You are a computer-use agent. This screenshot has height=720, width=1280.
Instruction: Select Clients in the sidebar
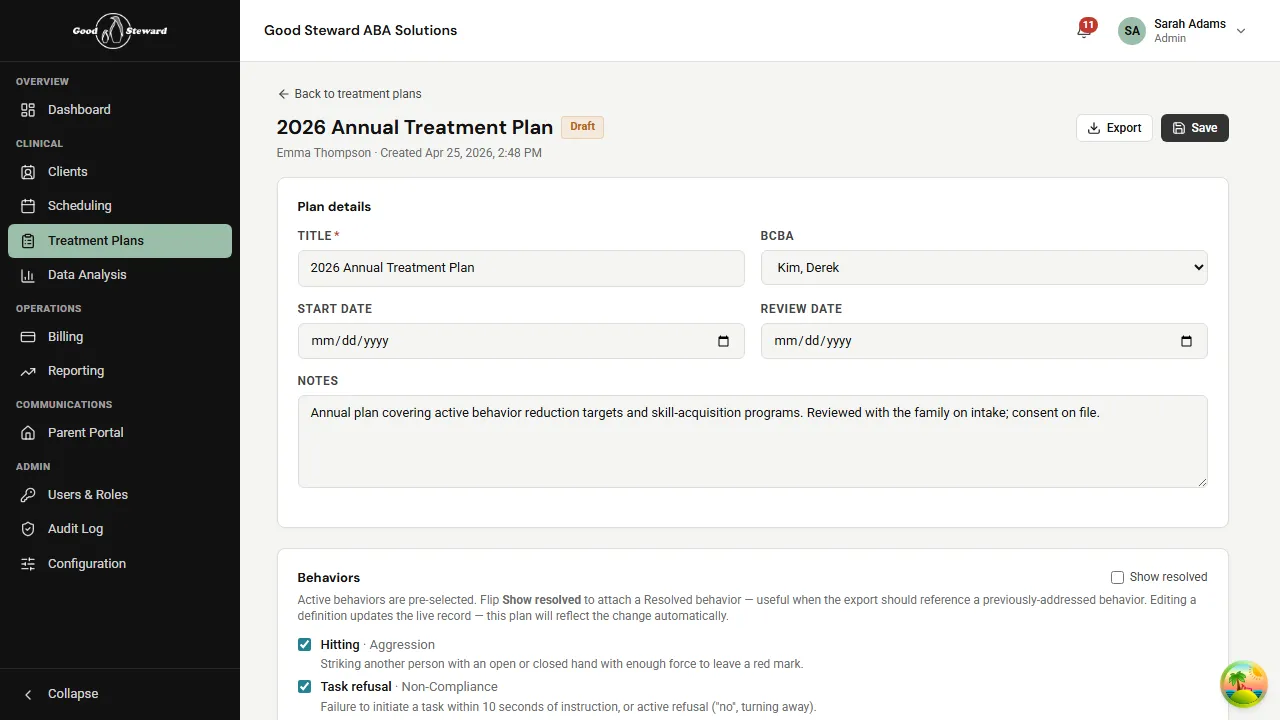[x=67, y=171]
